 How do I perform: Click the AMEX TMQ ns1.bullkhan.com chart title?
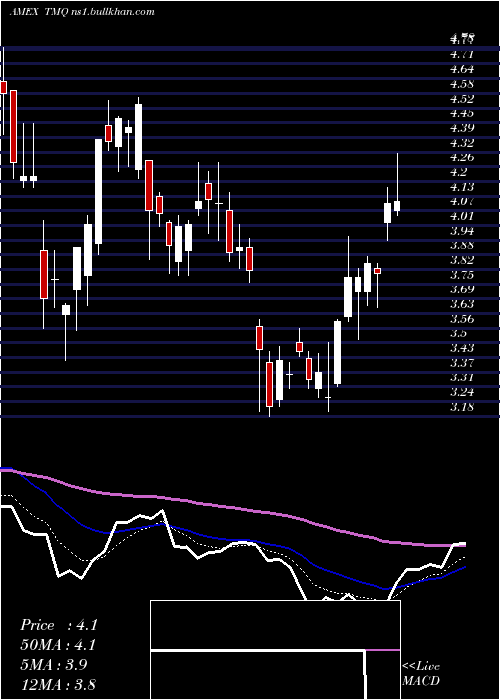point(82,12)
